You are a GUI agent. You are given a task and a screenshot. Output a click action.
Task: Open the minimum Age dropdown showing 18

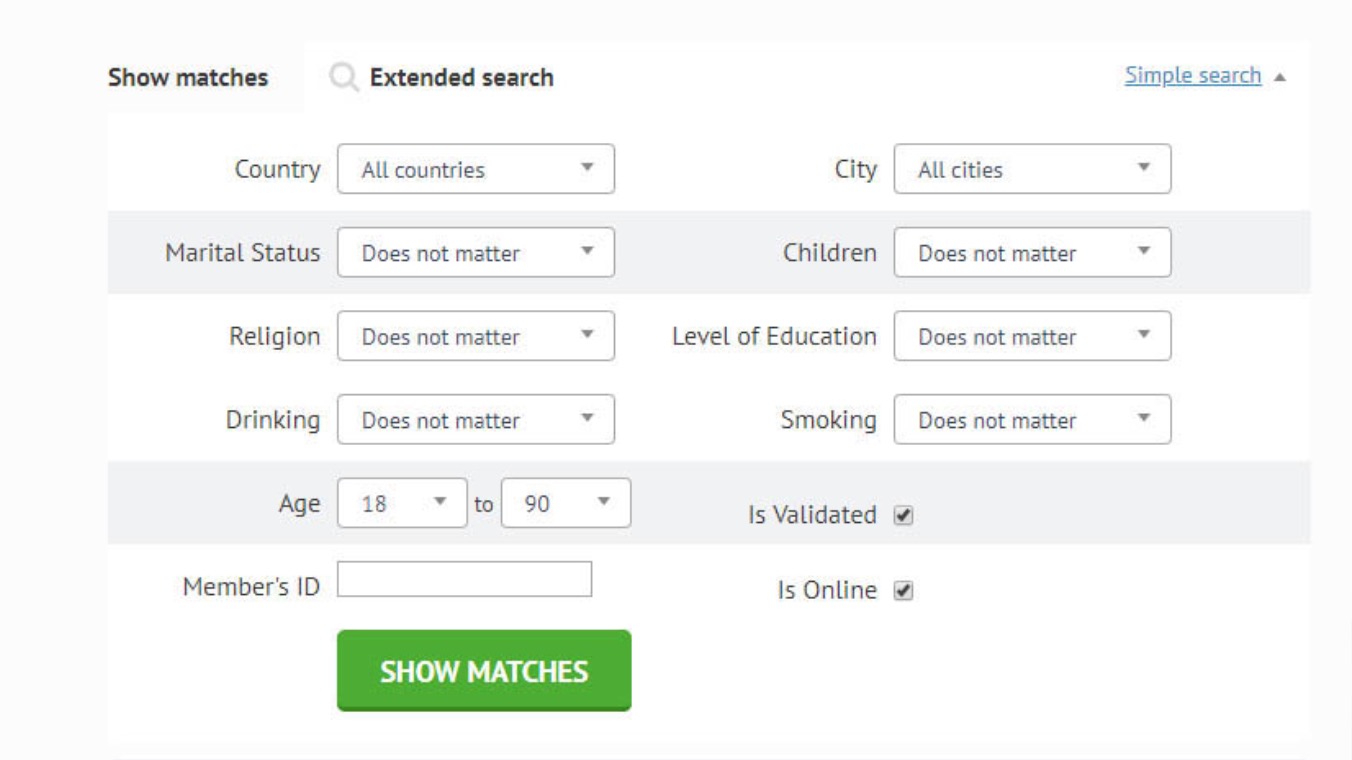click(402, 503)
